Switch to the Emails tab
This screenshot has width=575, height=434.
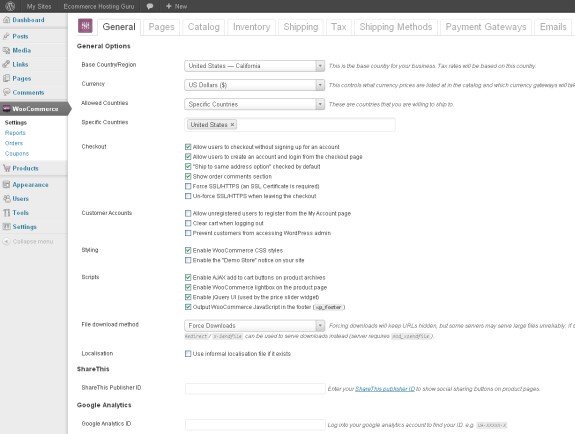(553, 27)
